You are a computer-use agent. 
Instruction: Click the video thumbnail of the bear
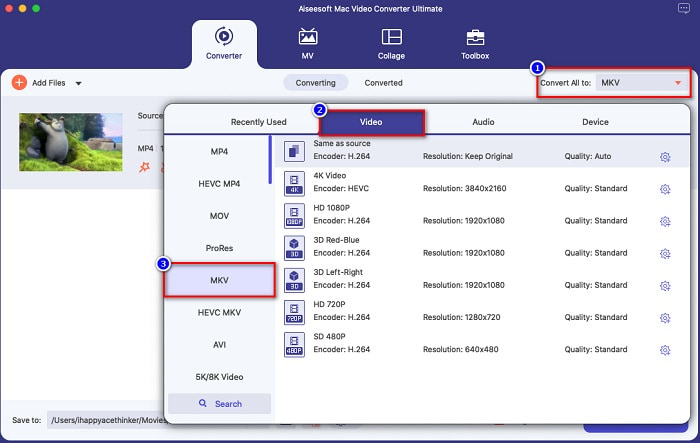pyautogui.click(x=71, y=142)
